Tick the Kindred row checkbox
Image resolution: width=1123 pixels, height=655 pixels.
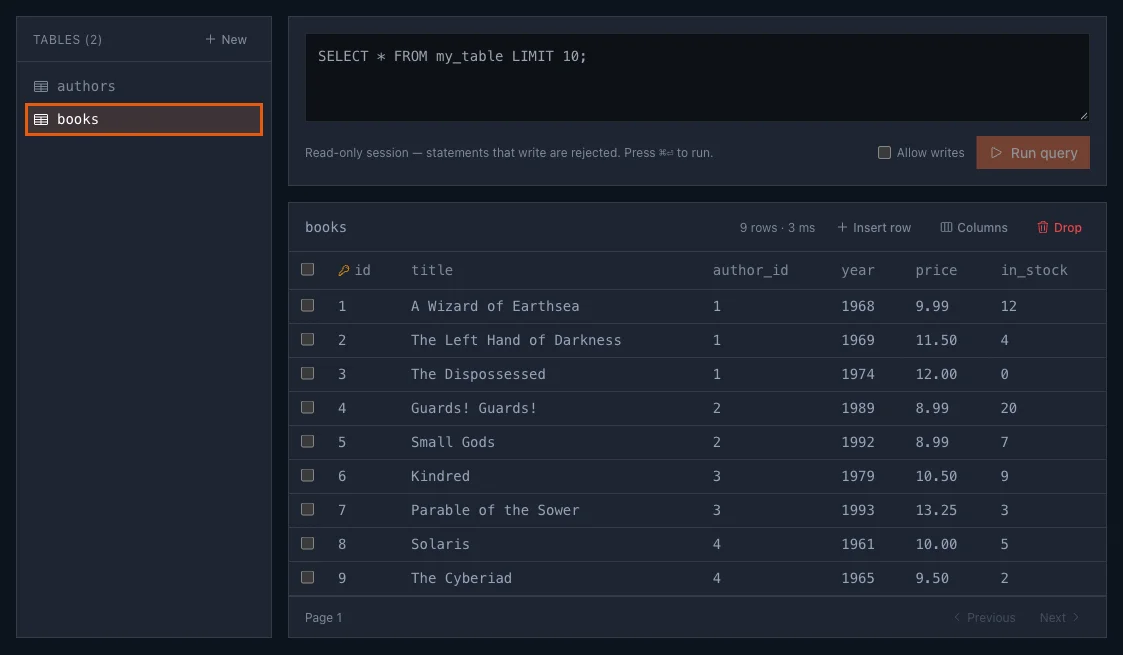(307, 475)
